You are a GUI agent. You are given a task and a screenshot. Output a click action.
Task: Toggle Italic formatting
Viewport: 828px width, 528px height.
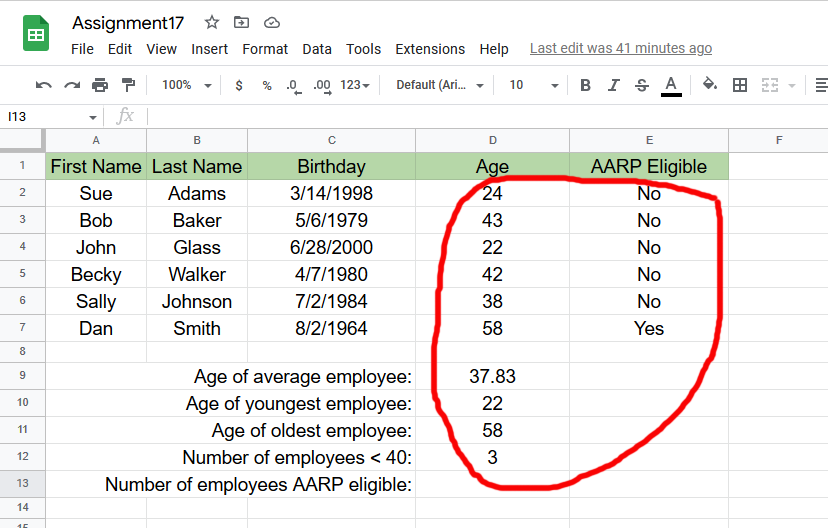pos(614,85)
